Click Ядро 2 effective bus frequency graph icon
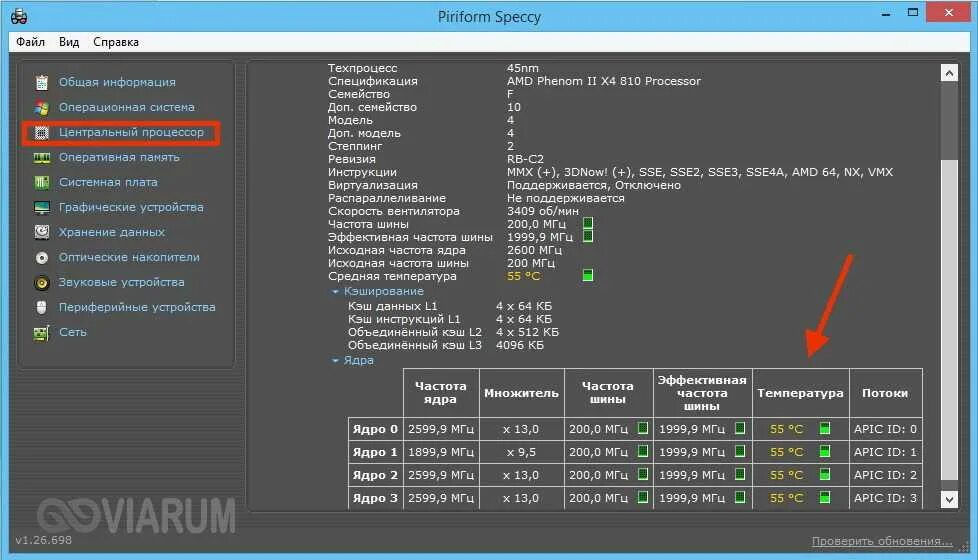This screenshot has height=560, width=978. [740, 475]
